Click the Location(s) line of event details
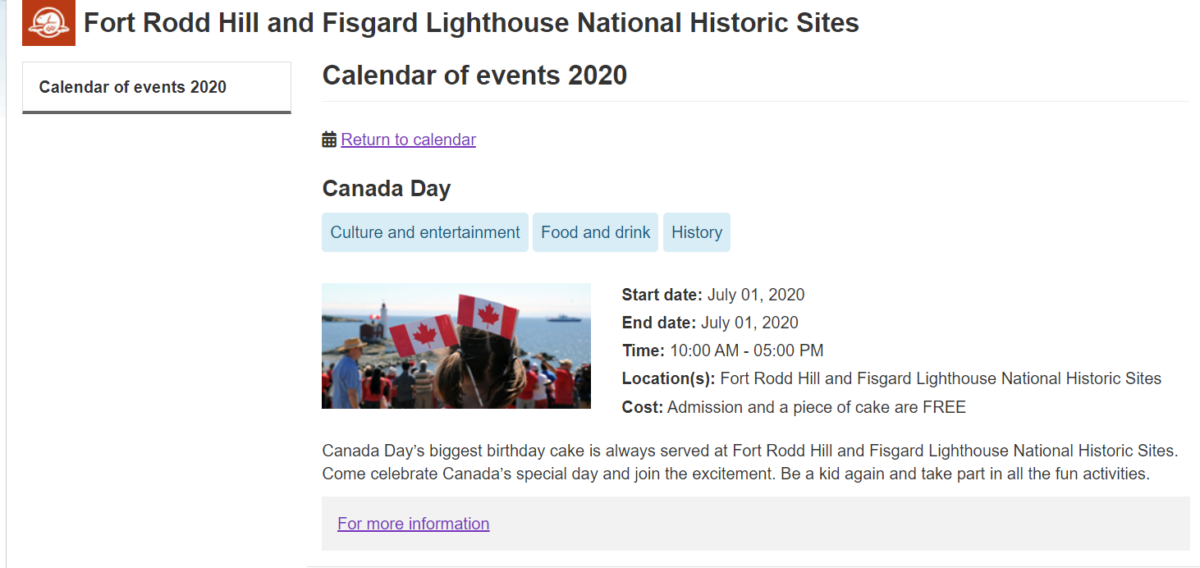The height and width of the screenshot is (568, 1200). click(892, 379)
